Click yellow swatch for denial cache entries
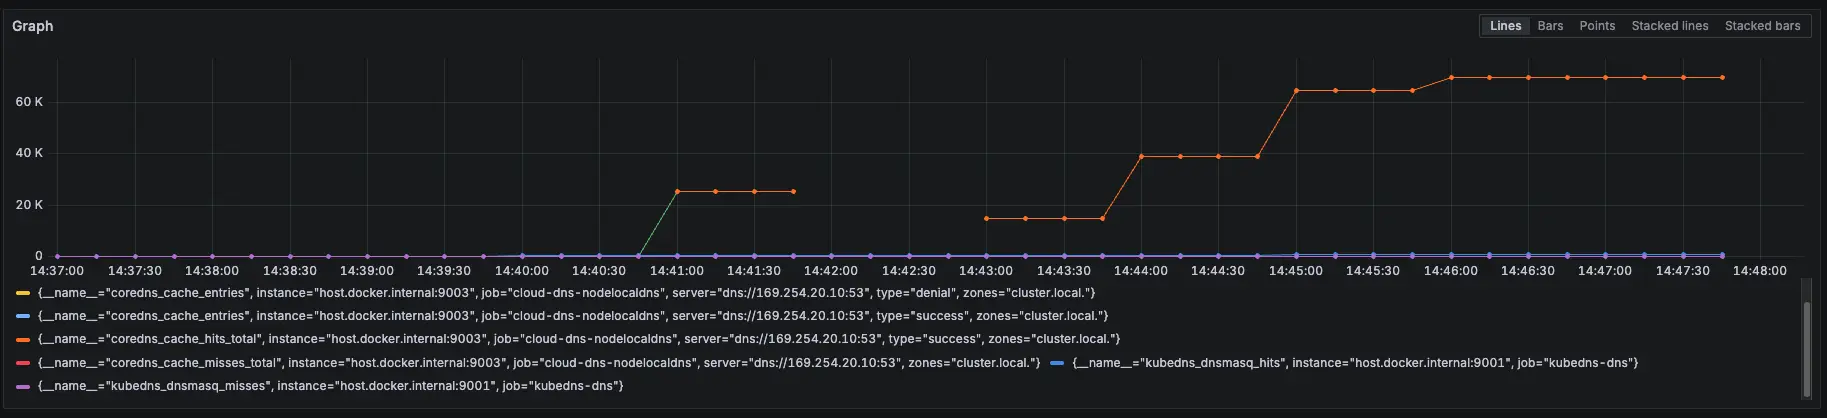Image resolution: width=1827 pixels, height=418 pixels. click(x=23, y=293)
